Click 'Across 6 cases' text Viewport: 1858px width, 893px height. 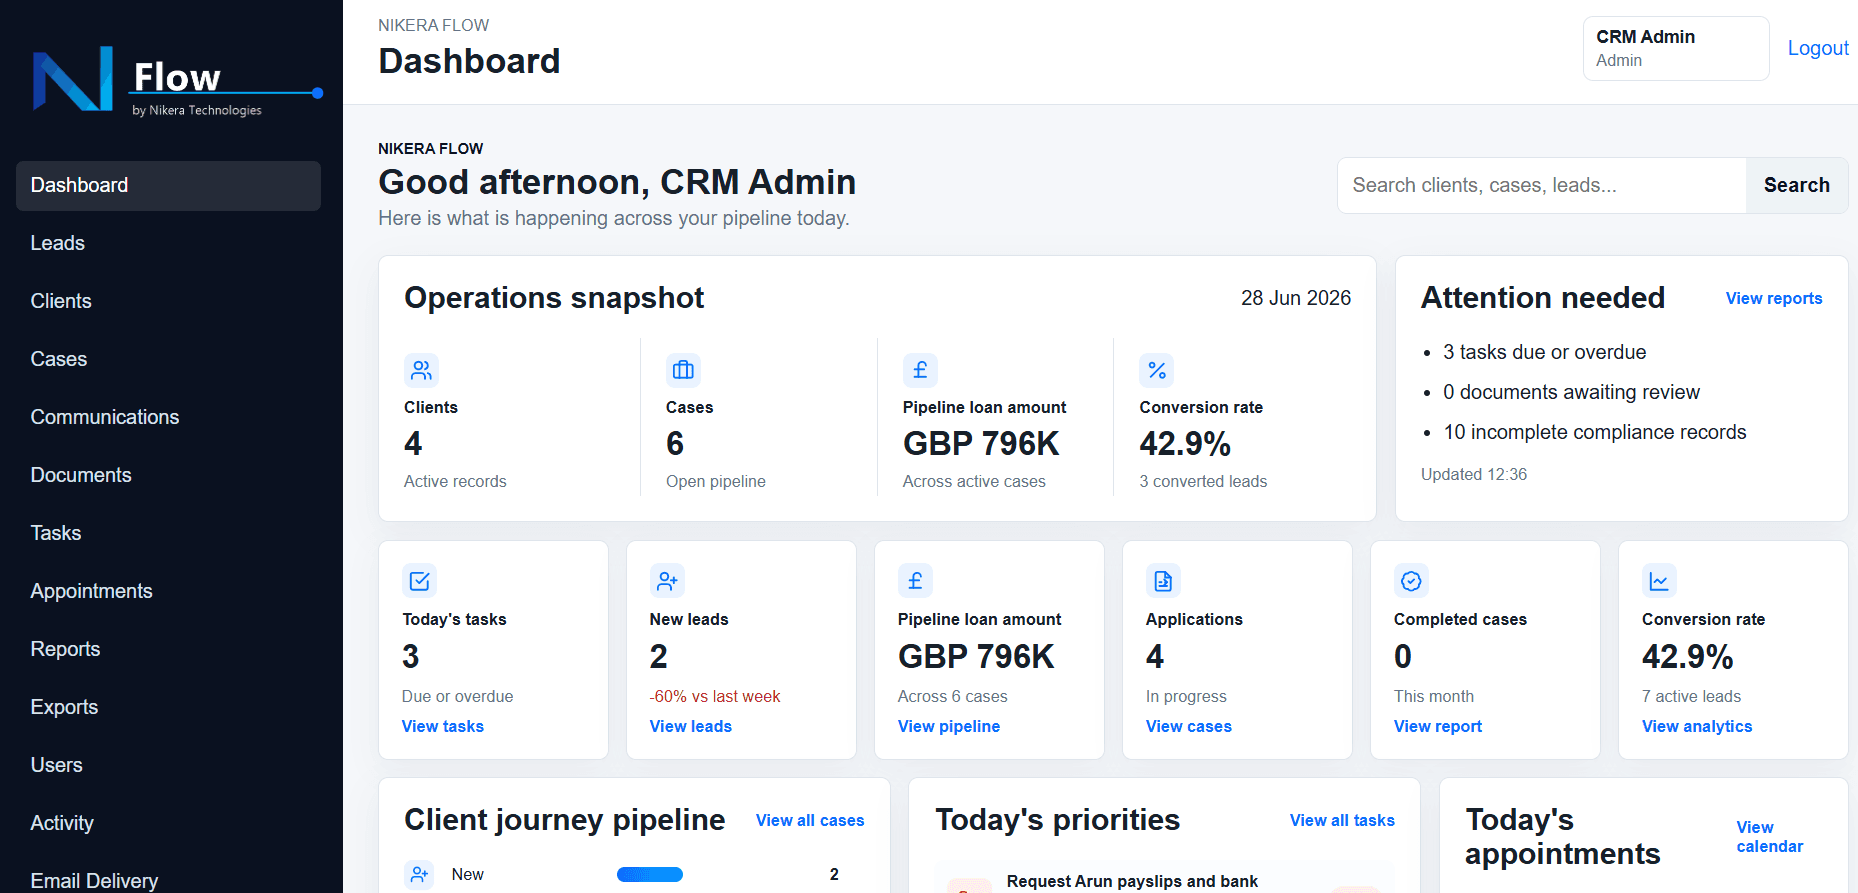click(953, 696)
